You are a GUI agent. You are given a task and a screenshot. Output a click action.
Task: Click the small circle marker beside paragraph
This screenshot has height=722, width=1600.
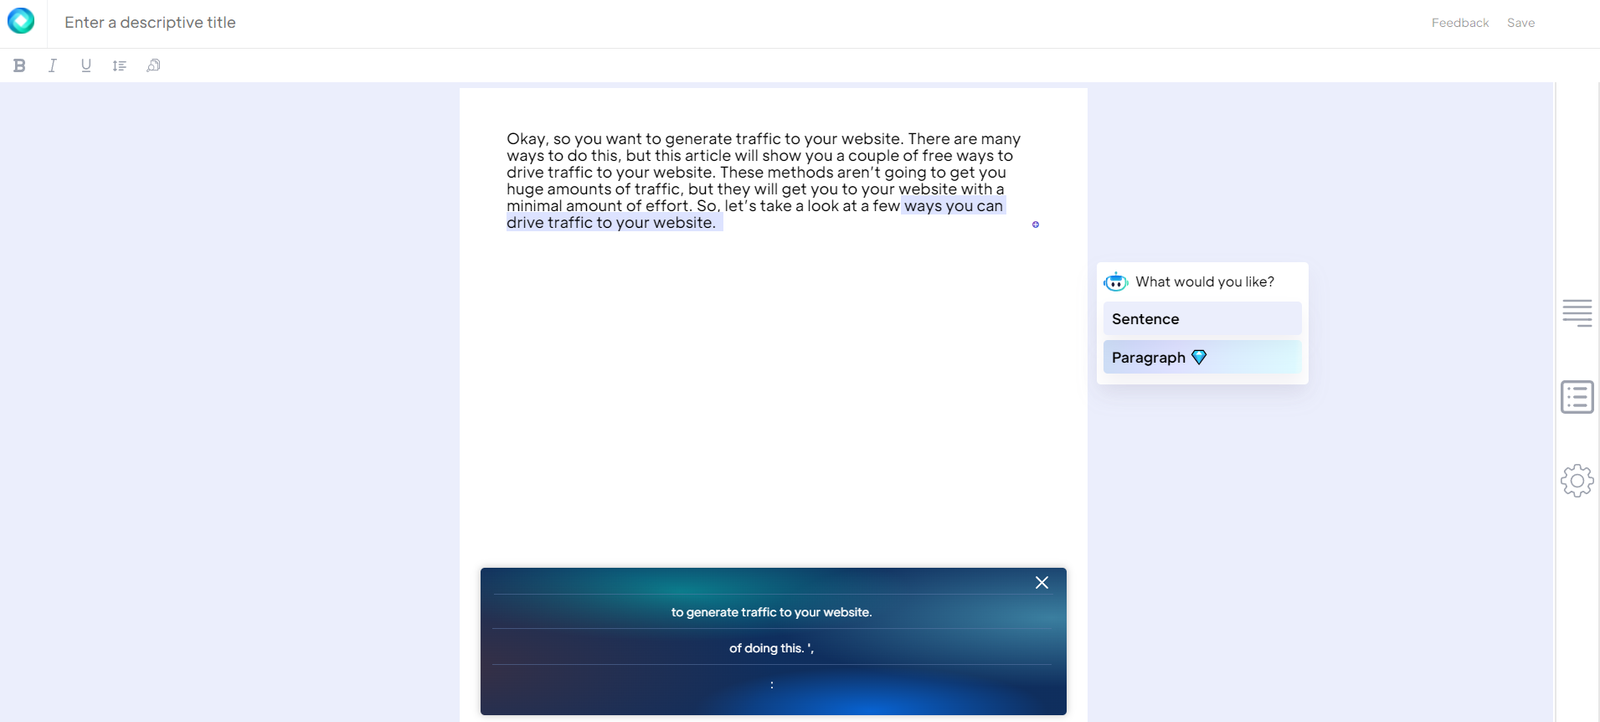1035,224
